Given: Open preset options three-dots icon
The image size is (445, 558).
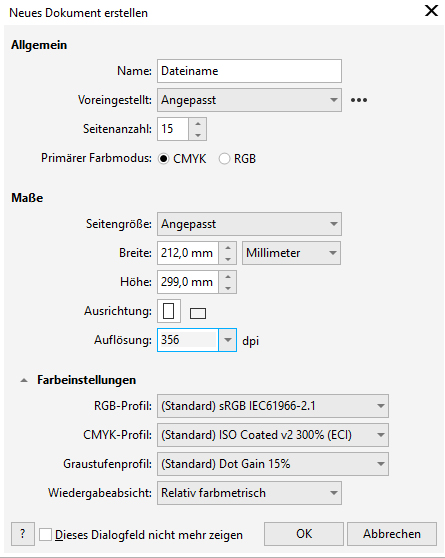Looking at the screenshot, I should pos(358,100).
